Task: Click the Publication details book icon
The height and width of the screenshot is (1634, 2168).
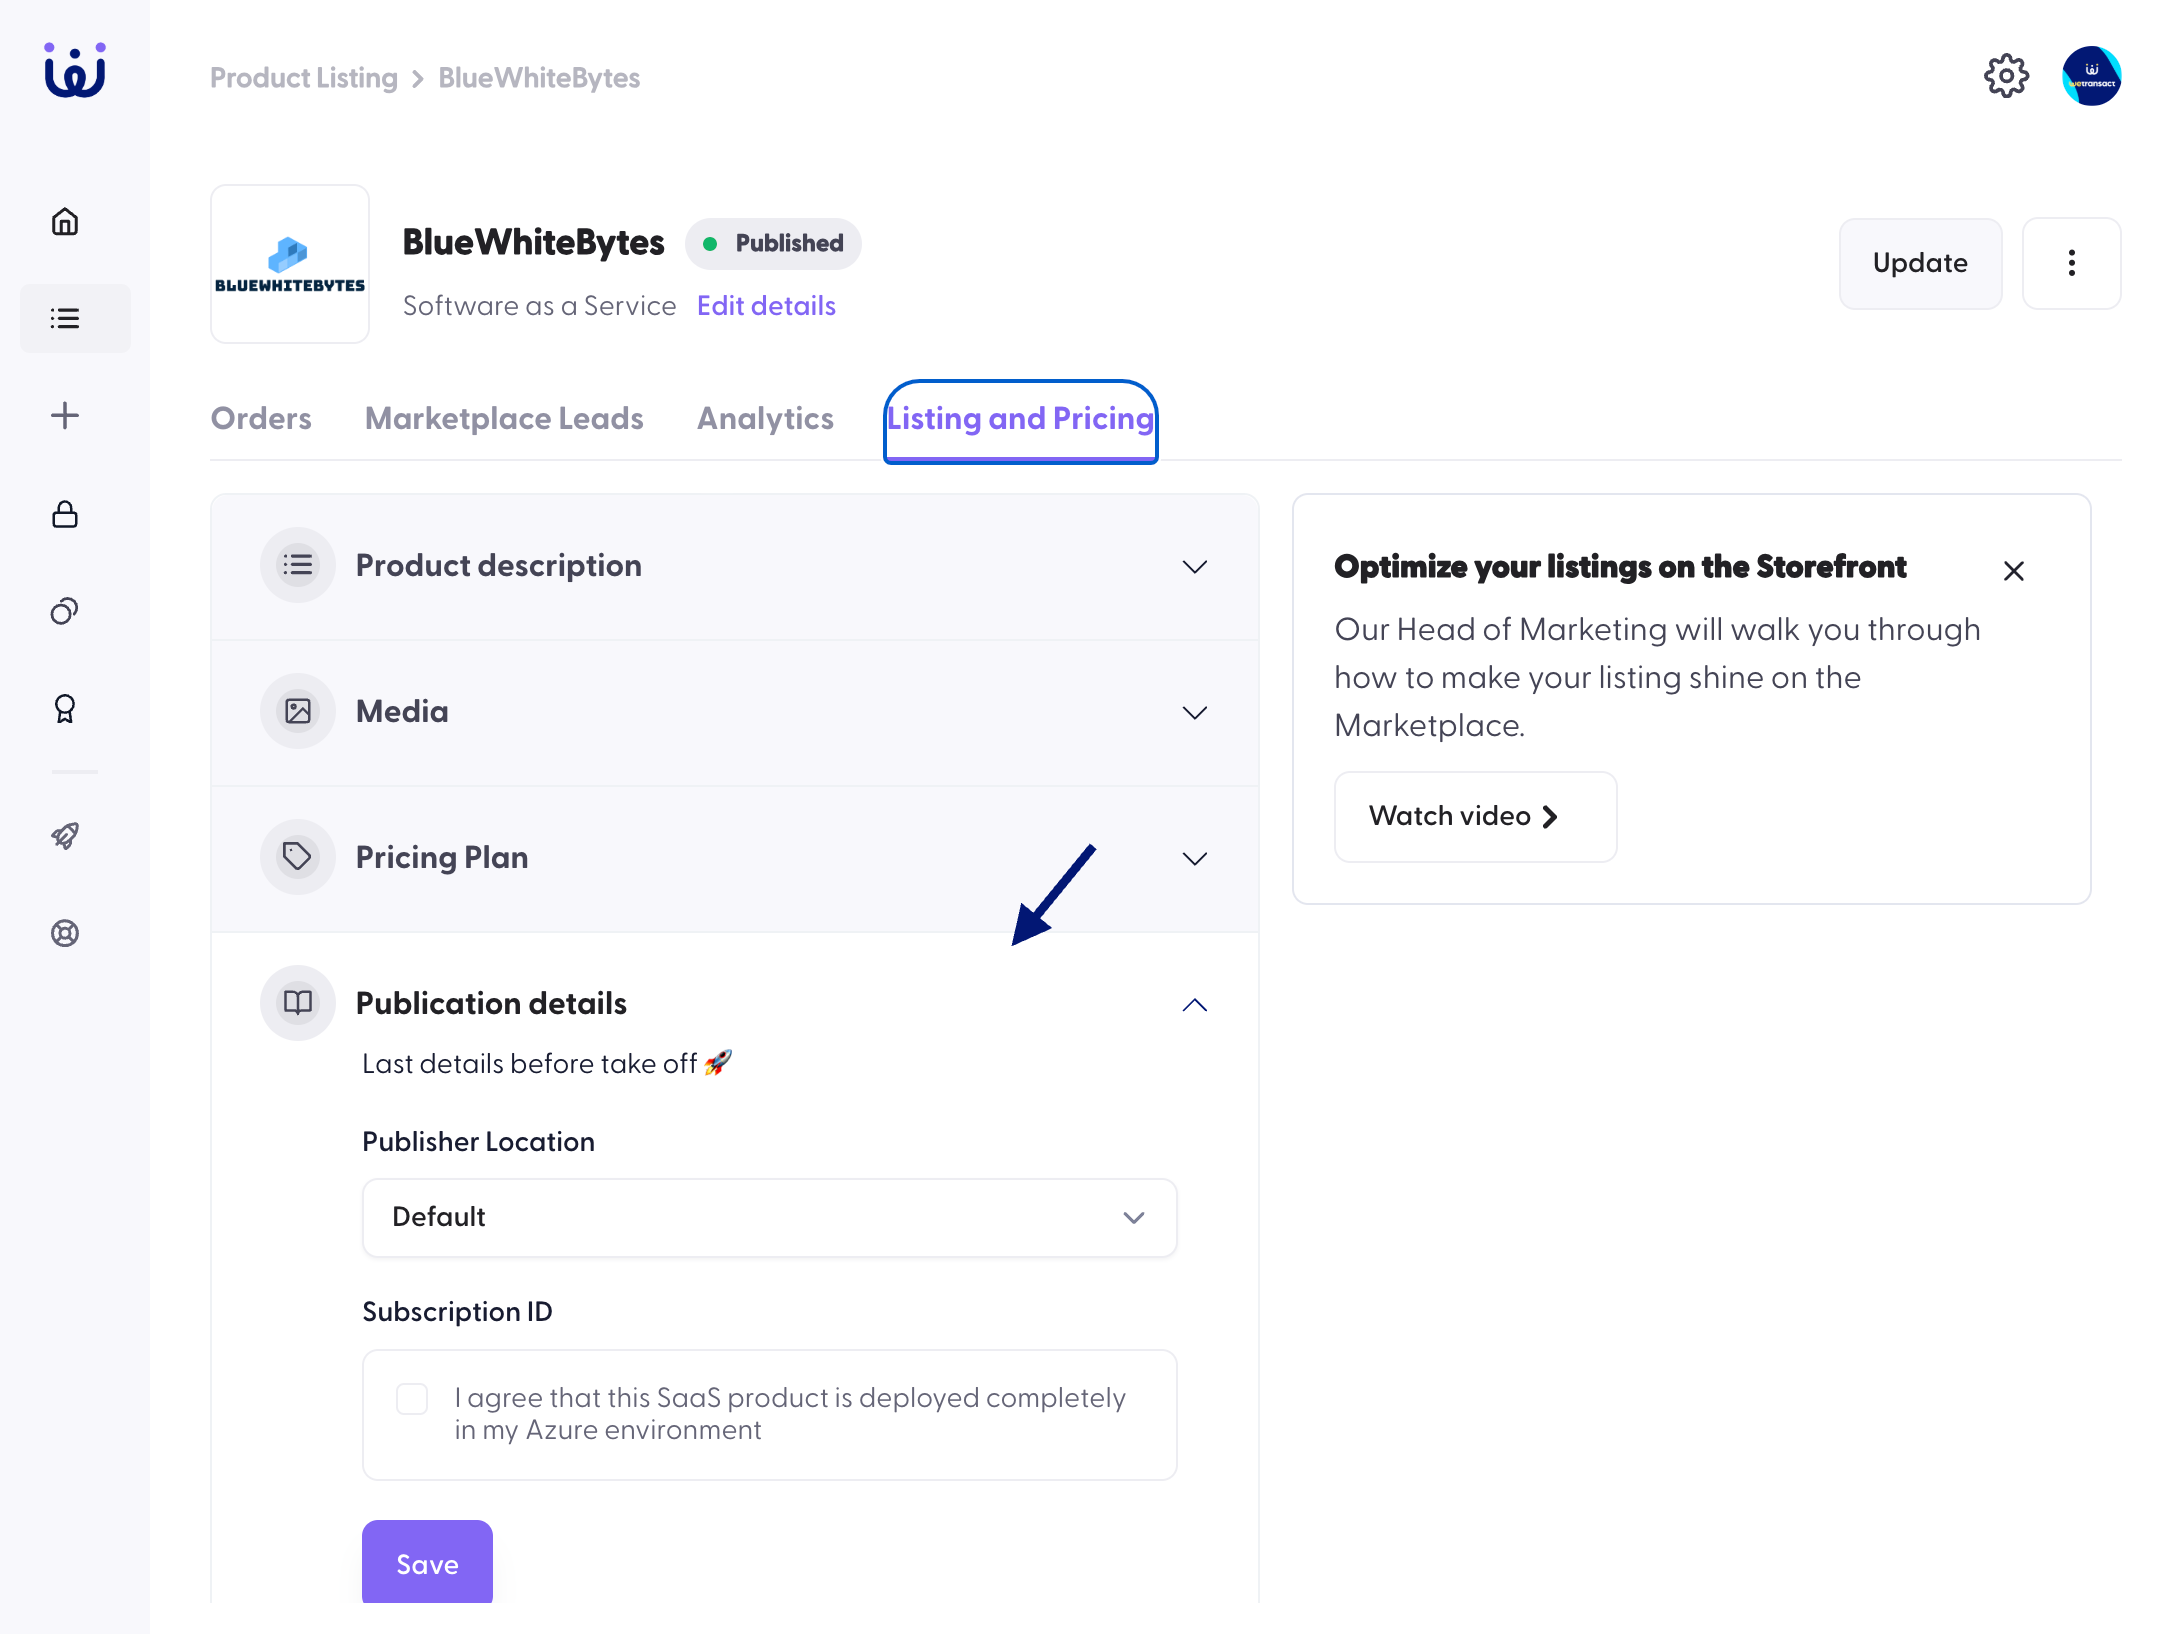Action: (x=298, y=1003)
